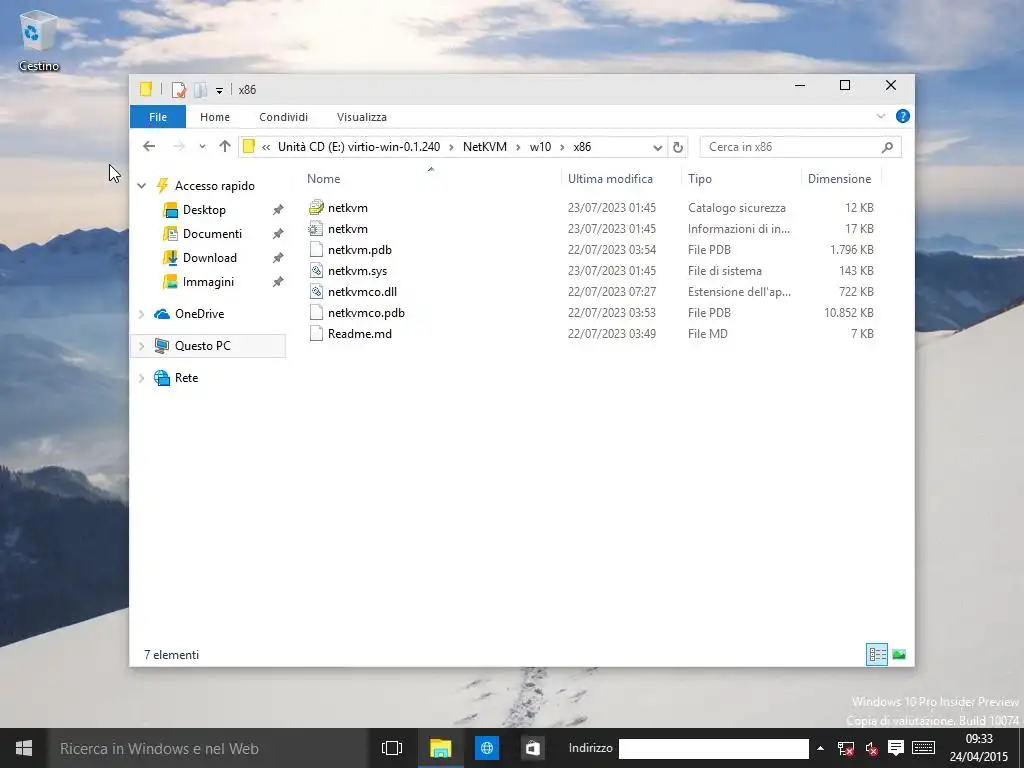
Task: Expand the OneDrive tree node
Action: (x=142, y=314)
